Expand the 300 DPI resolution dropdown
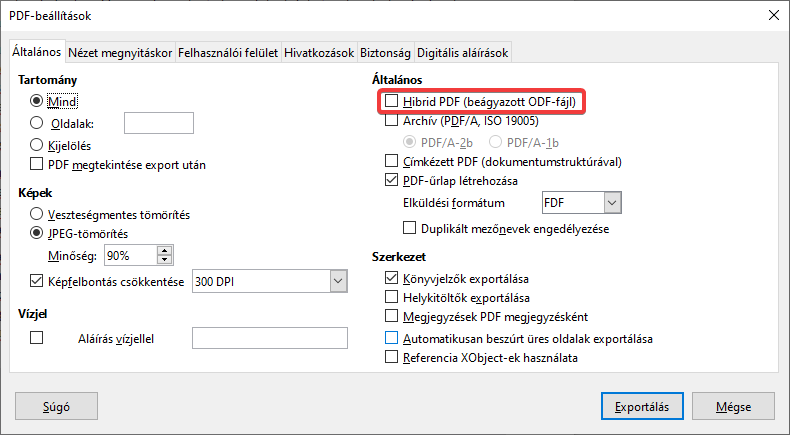Image resolution: width=790 pixels, height=435 pixels. coord(337,282)
